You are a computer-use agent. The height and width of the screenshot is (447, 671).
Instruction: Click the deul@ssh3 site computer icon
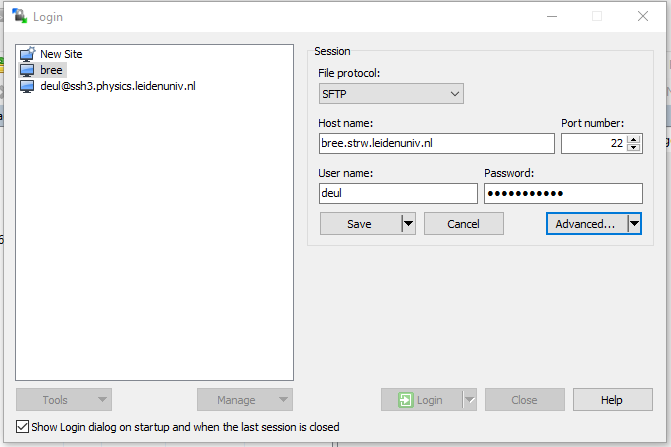tap(27, 86)
